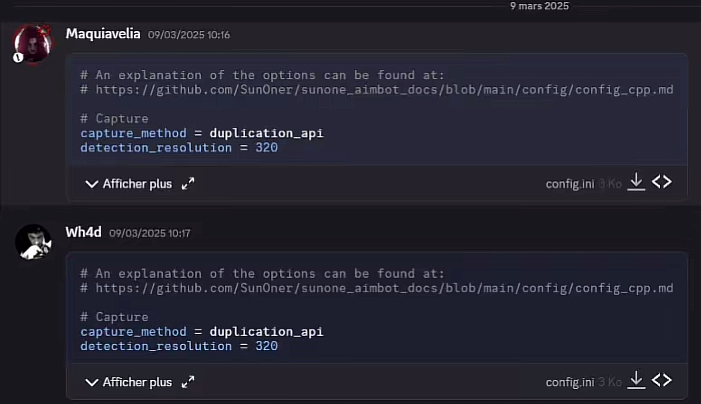This screenshot has height=404, width=701.
Task: Open Maquiavelia's profile avatar
Action: [x=33, y=44]
